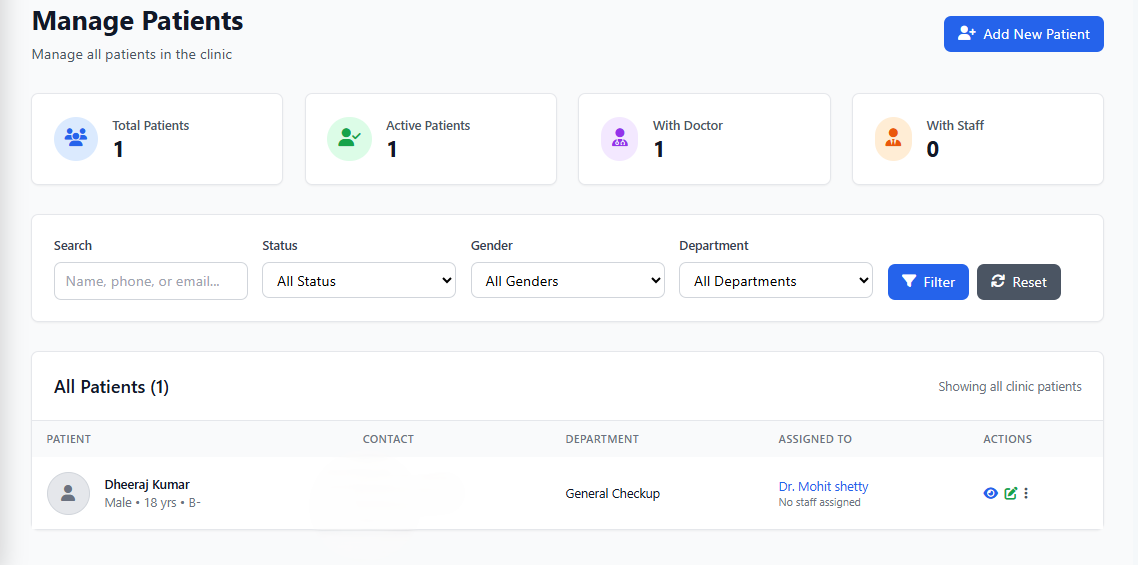The width and height of the screenshot is (1138, 565).
Task: View Dheeraj Kumar's details via eye icon
Action: (x=990, y=493)
